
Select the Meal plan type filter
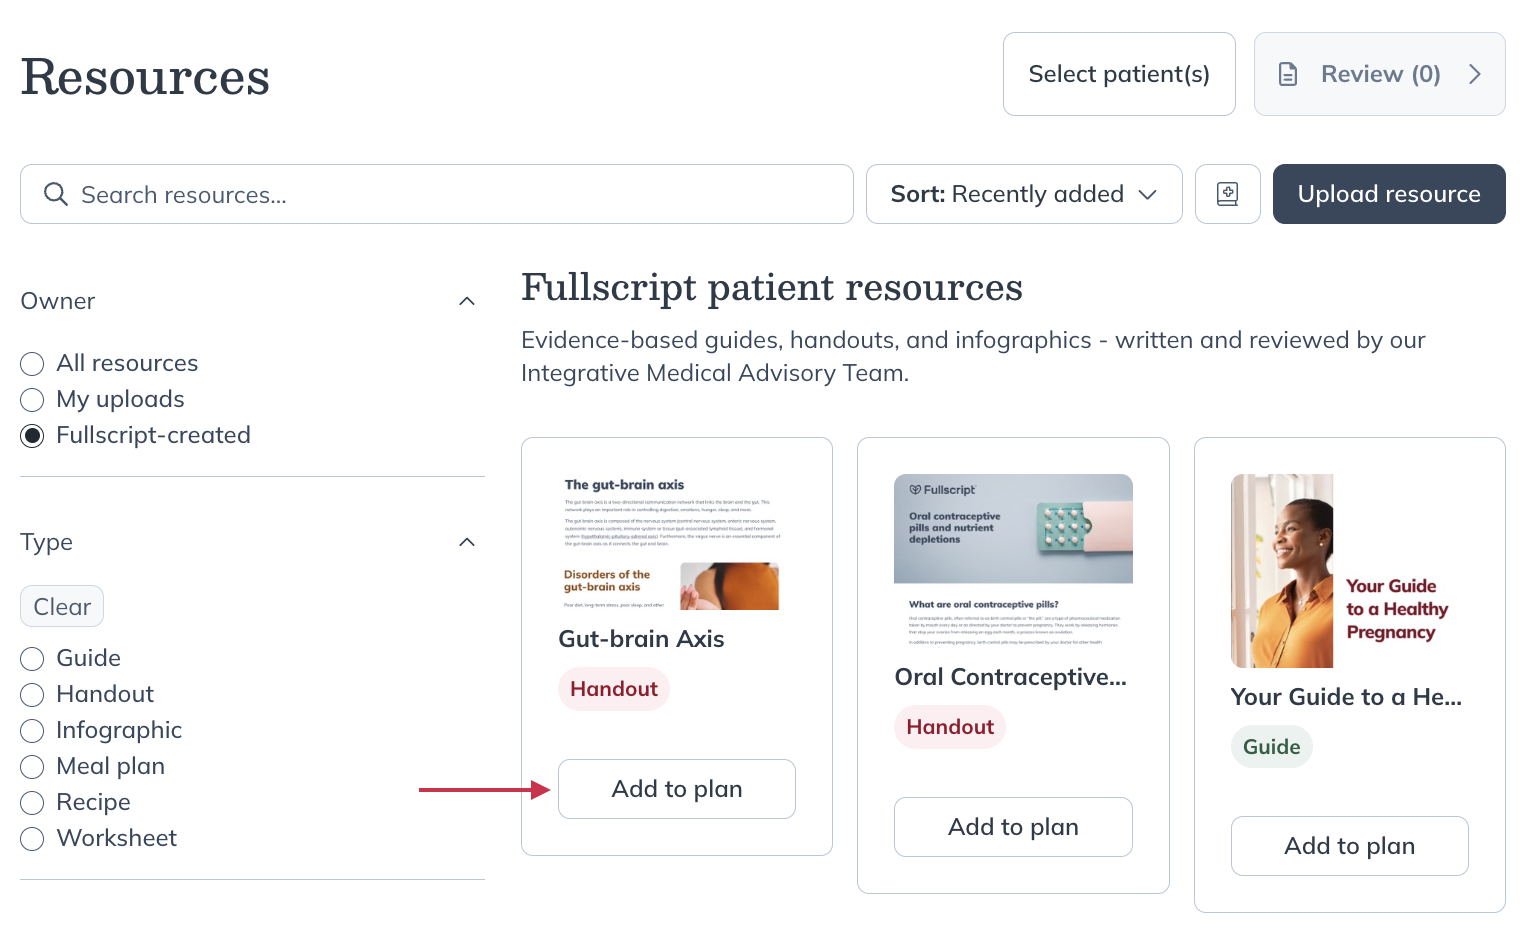[x=31, y=766]
